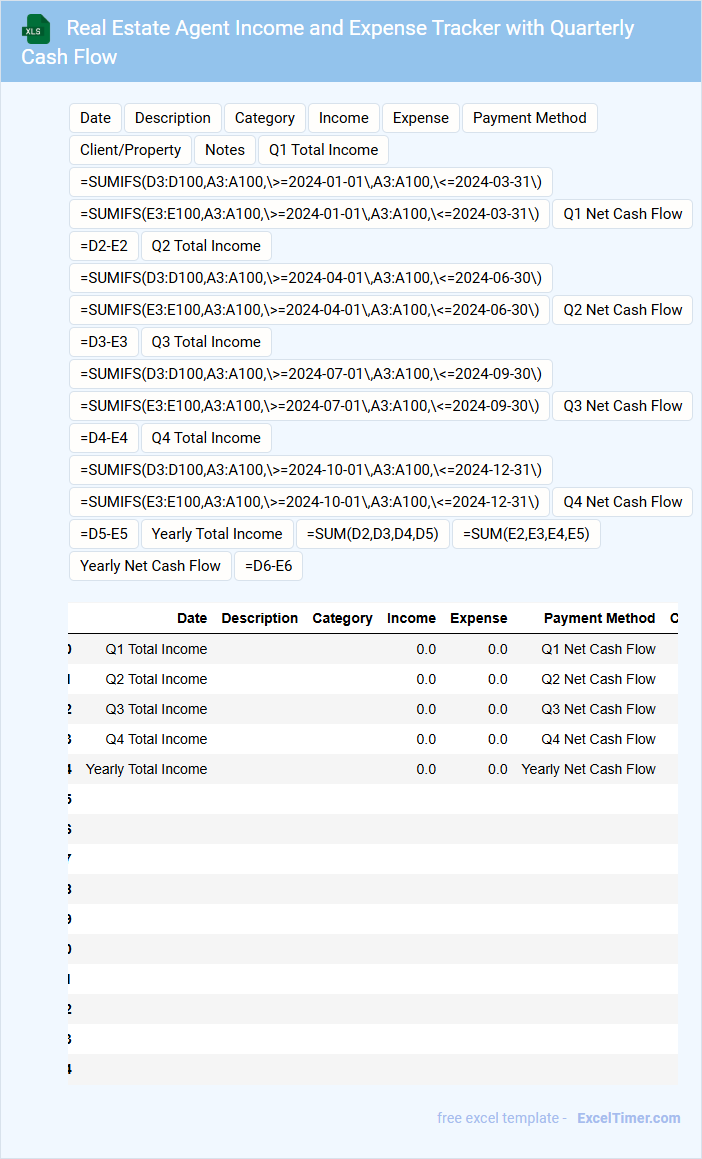Viewport: 702px width, 1159px height.
Task: Click SUMIFS D3:D100 formula for 2024-10-01 range
Action: (311, 470)
